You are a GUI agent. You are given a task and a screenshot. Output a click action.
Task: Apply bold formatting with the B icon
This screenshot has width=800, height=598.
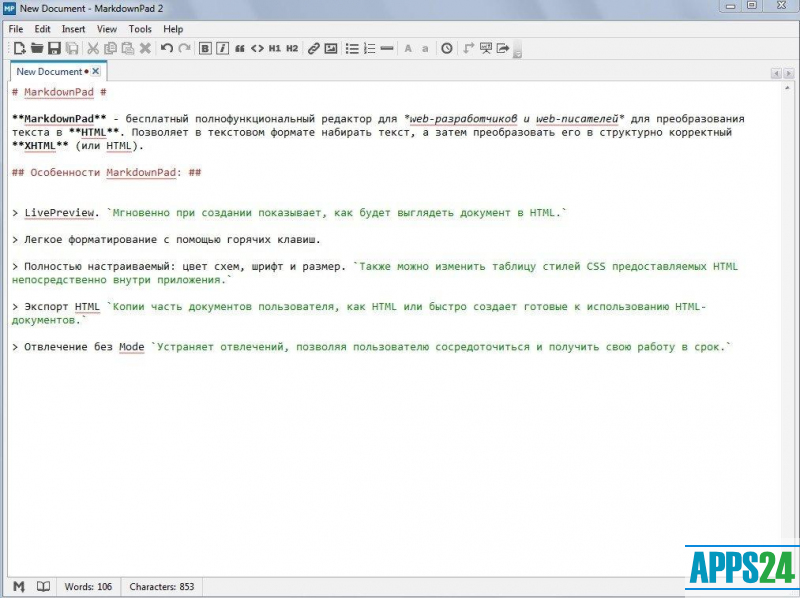point(205,48)
